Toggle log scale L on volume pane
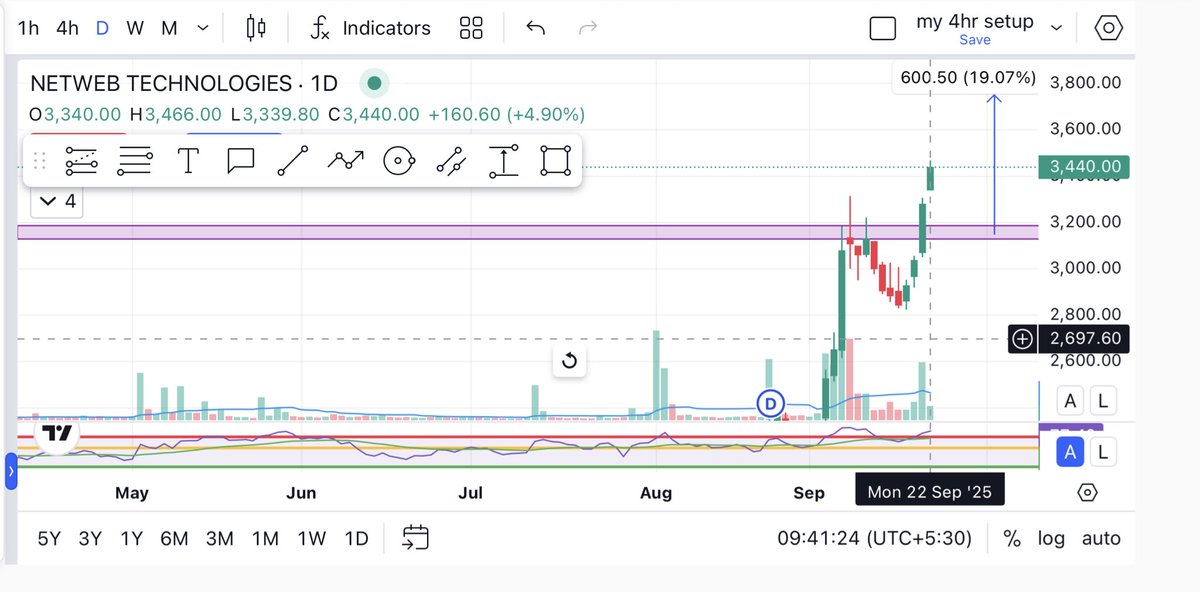The height and width of the screenshot is (592, 1200). (1103, 401)
